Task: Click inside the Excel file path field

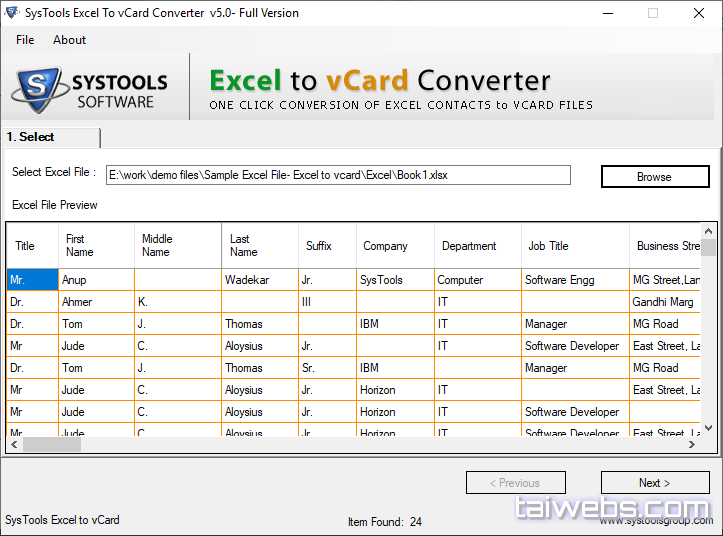Action: [x=338, y=176]
